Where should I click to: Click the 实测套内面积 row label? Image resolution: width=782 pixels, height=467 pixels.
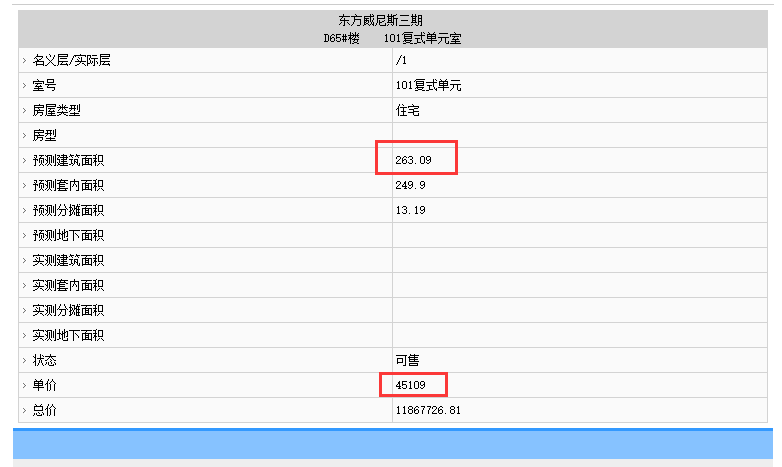click(68, 285)
